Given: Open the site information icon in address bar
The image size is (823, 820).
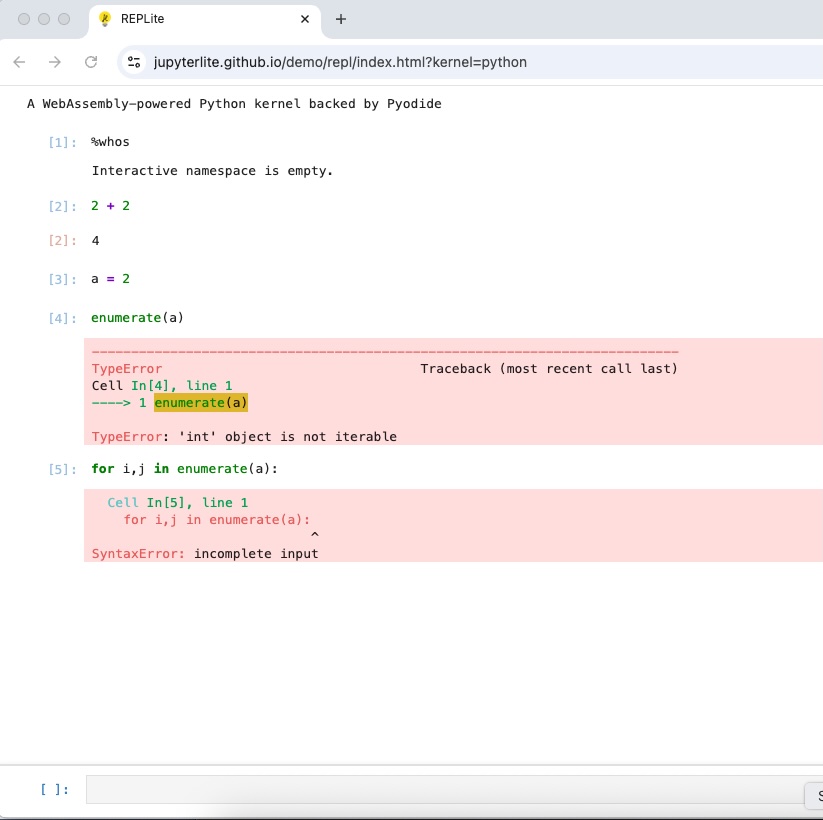Looking at the screenshot, I should 134,62.
